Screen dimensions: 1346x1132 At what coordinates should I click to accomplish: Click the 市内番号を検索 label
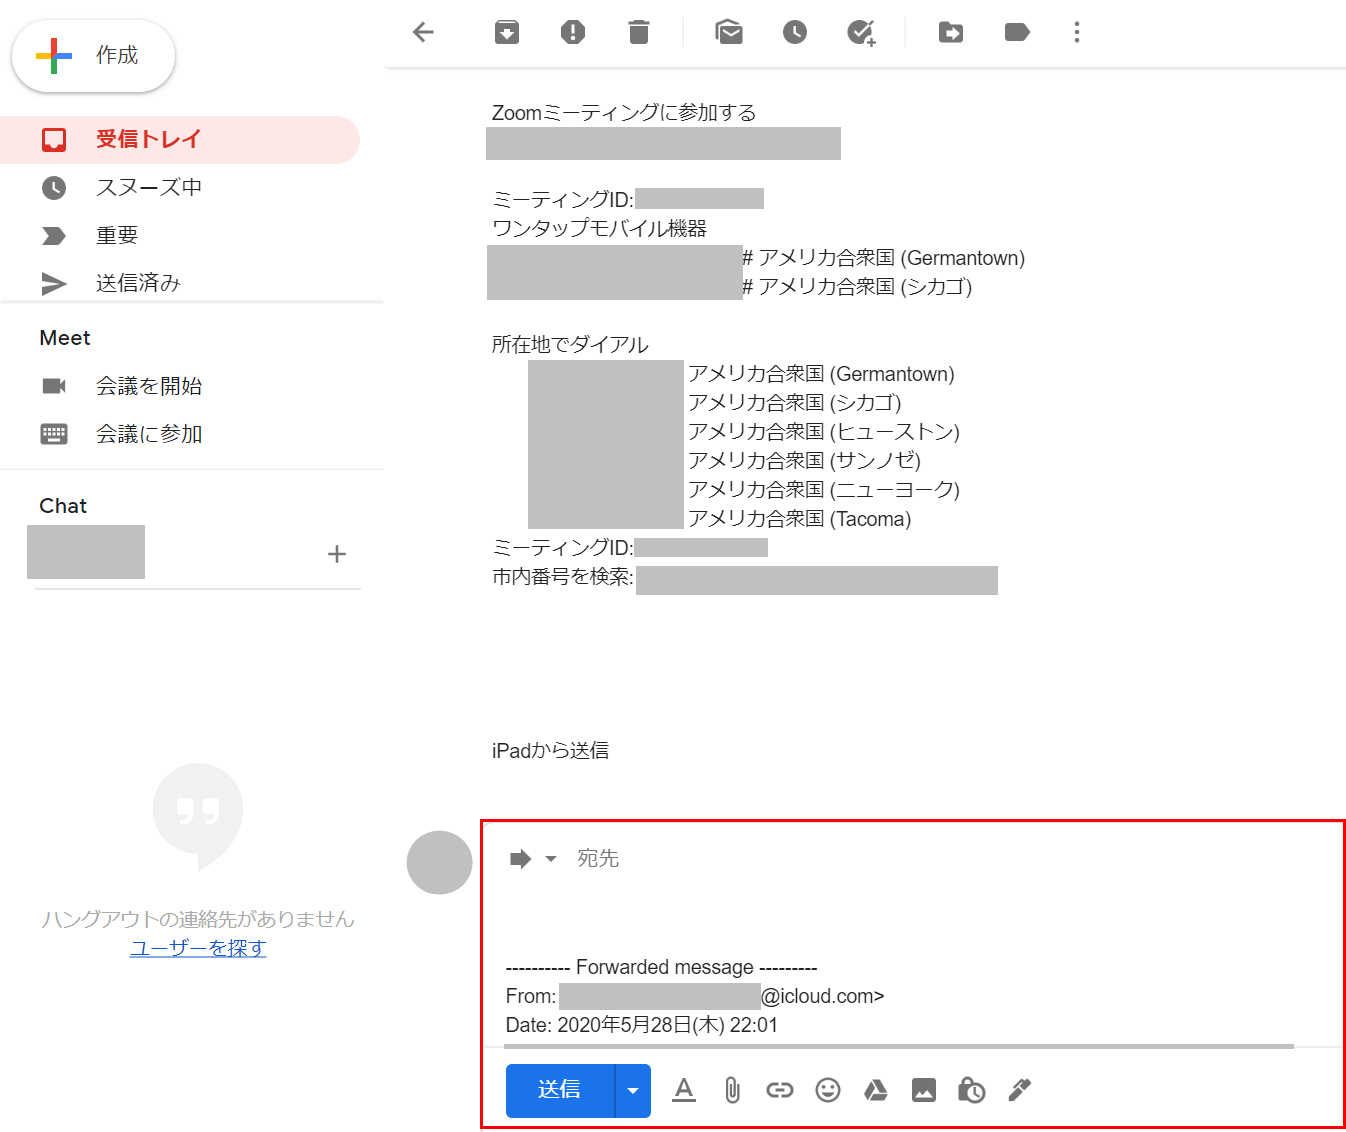(562, 577)
